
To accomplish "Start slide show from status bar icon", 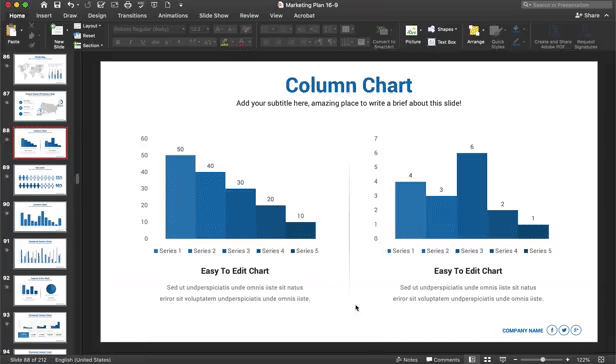I will pyautogui.click(x=502, y=360).
